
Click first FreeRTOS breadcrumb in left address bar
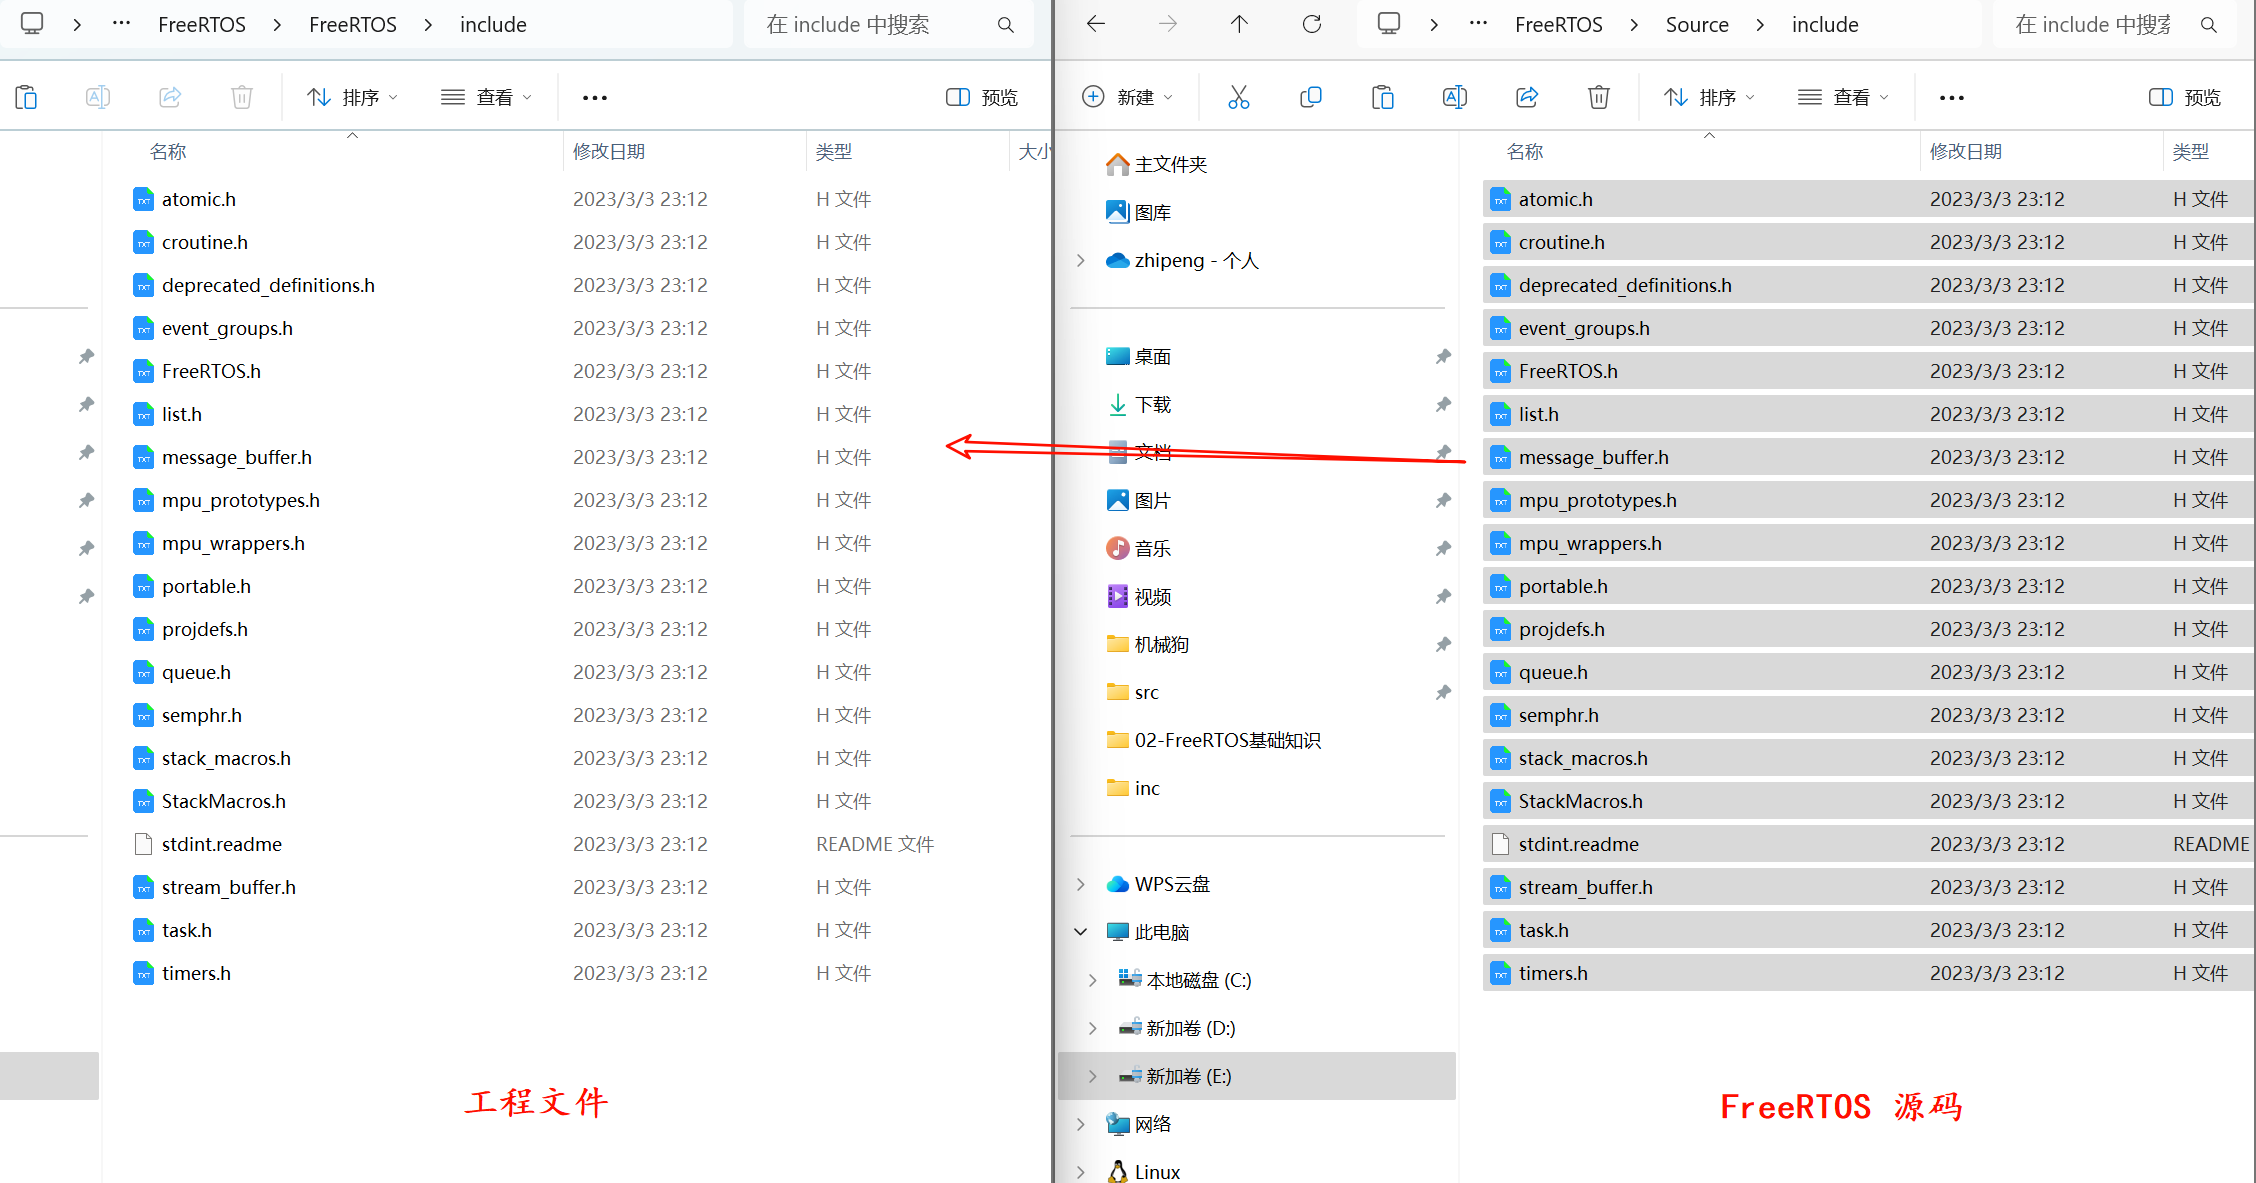click(202, 25)
